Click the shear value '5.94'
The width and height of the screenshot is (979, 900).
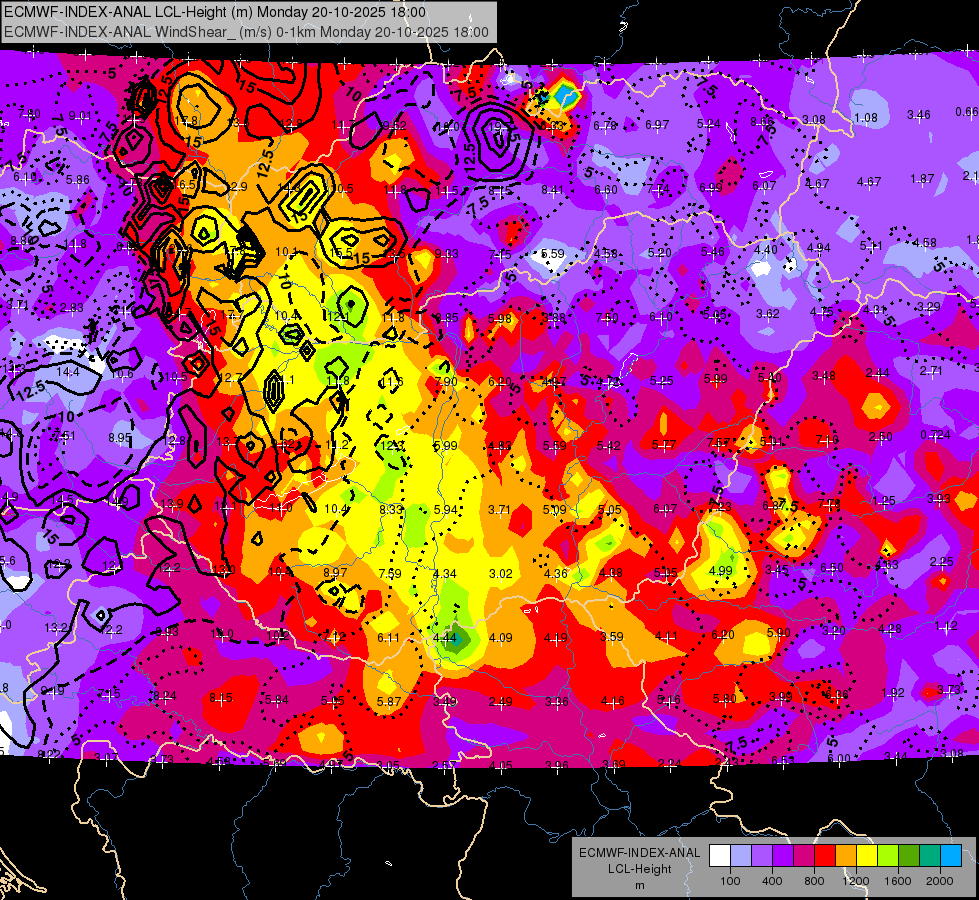[446, 510]
